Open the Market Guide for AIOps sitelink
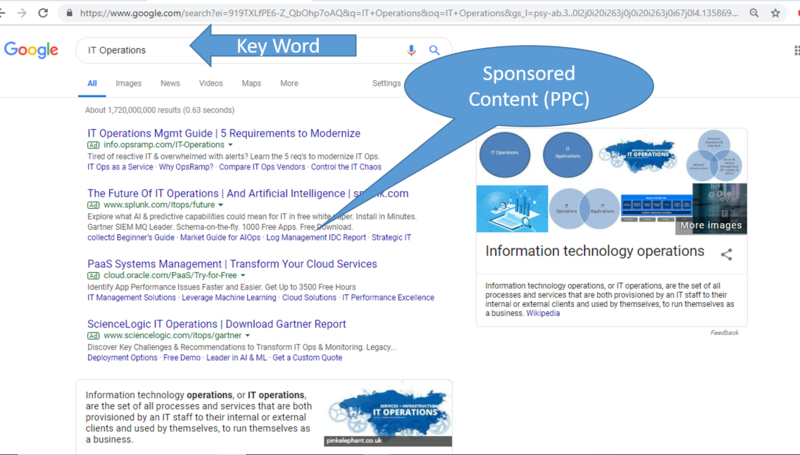Screen dimensions: 800x455 pos(220,237)
